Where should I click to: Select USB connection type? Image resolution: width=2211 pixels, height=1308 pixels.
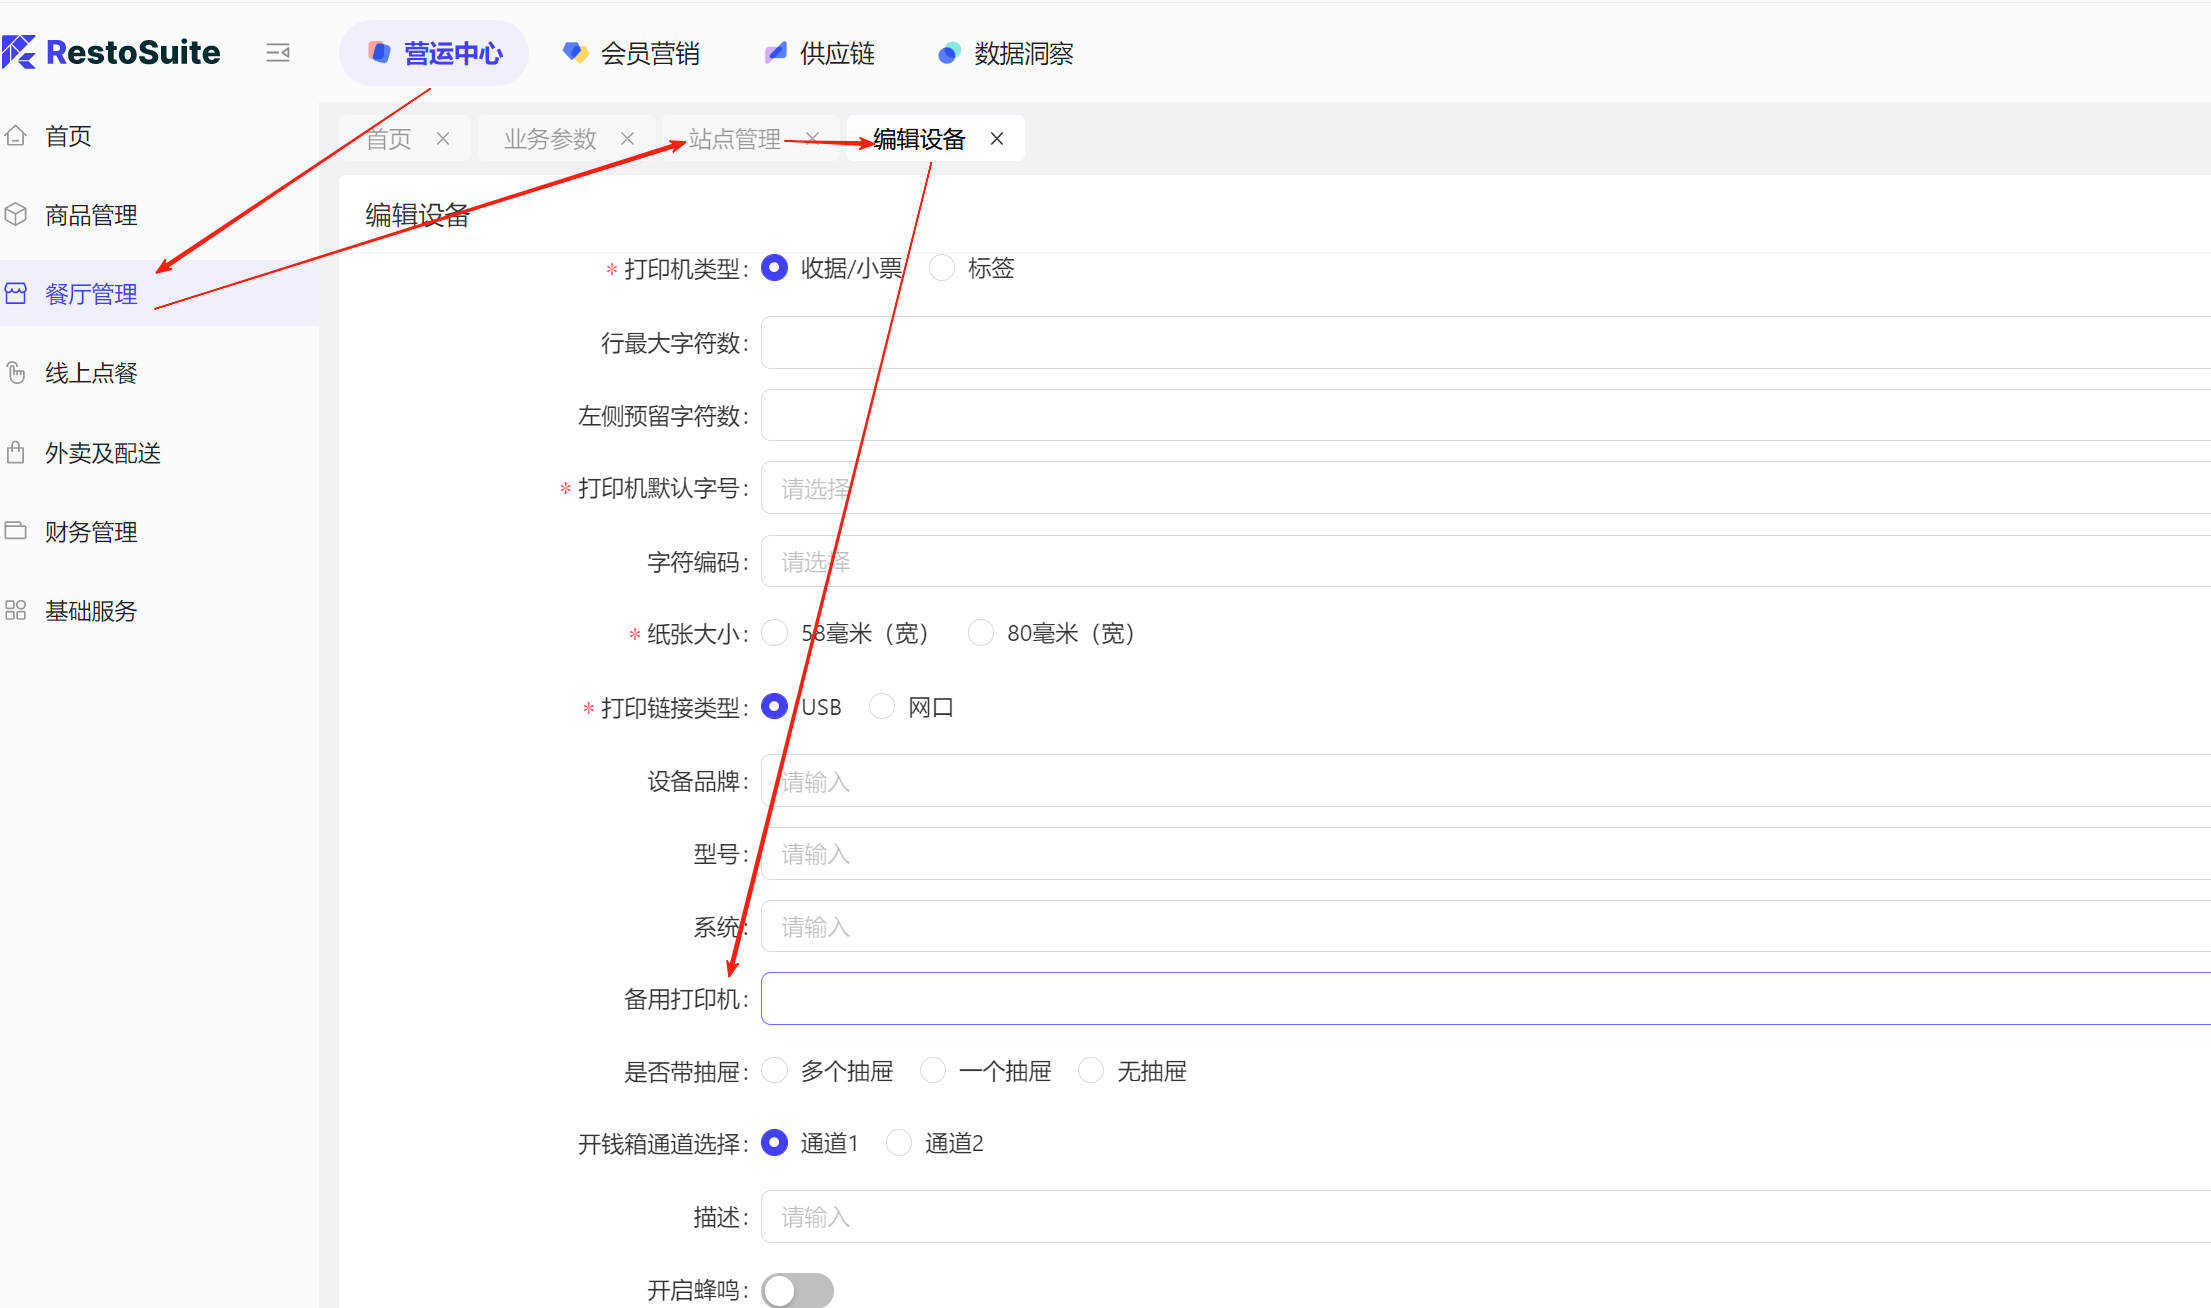coord(774,707)
